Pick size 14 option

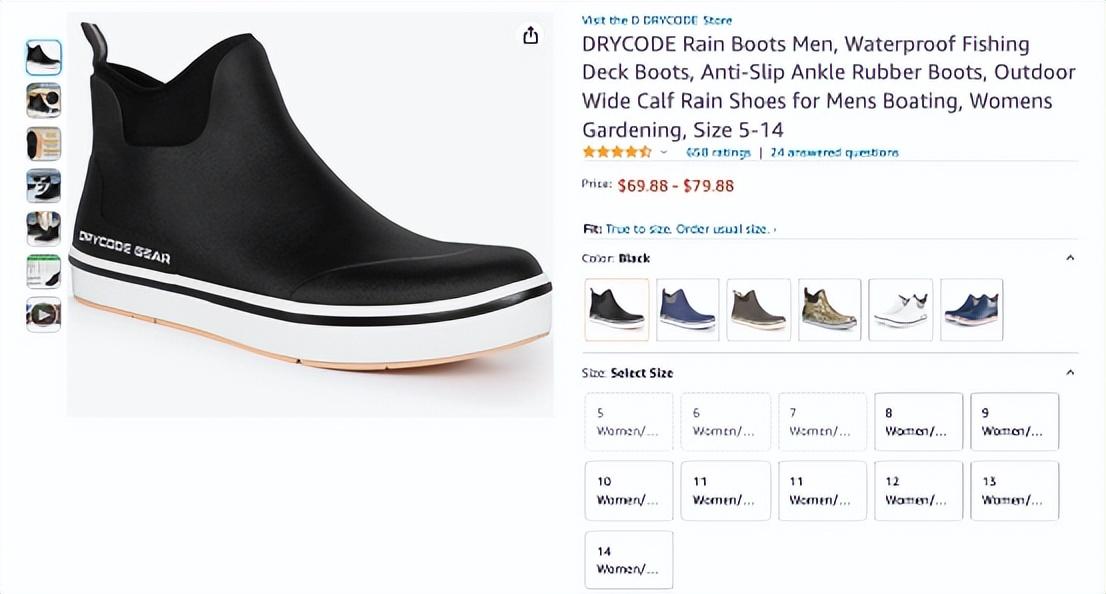point(628,560)
